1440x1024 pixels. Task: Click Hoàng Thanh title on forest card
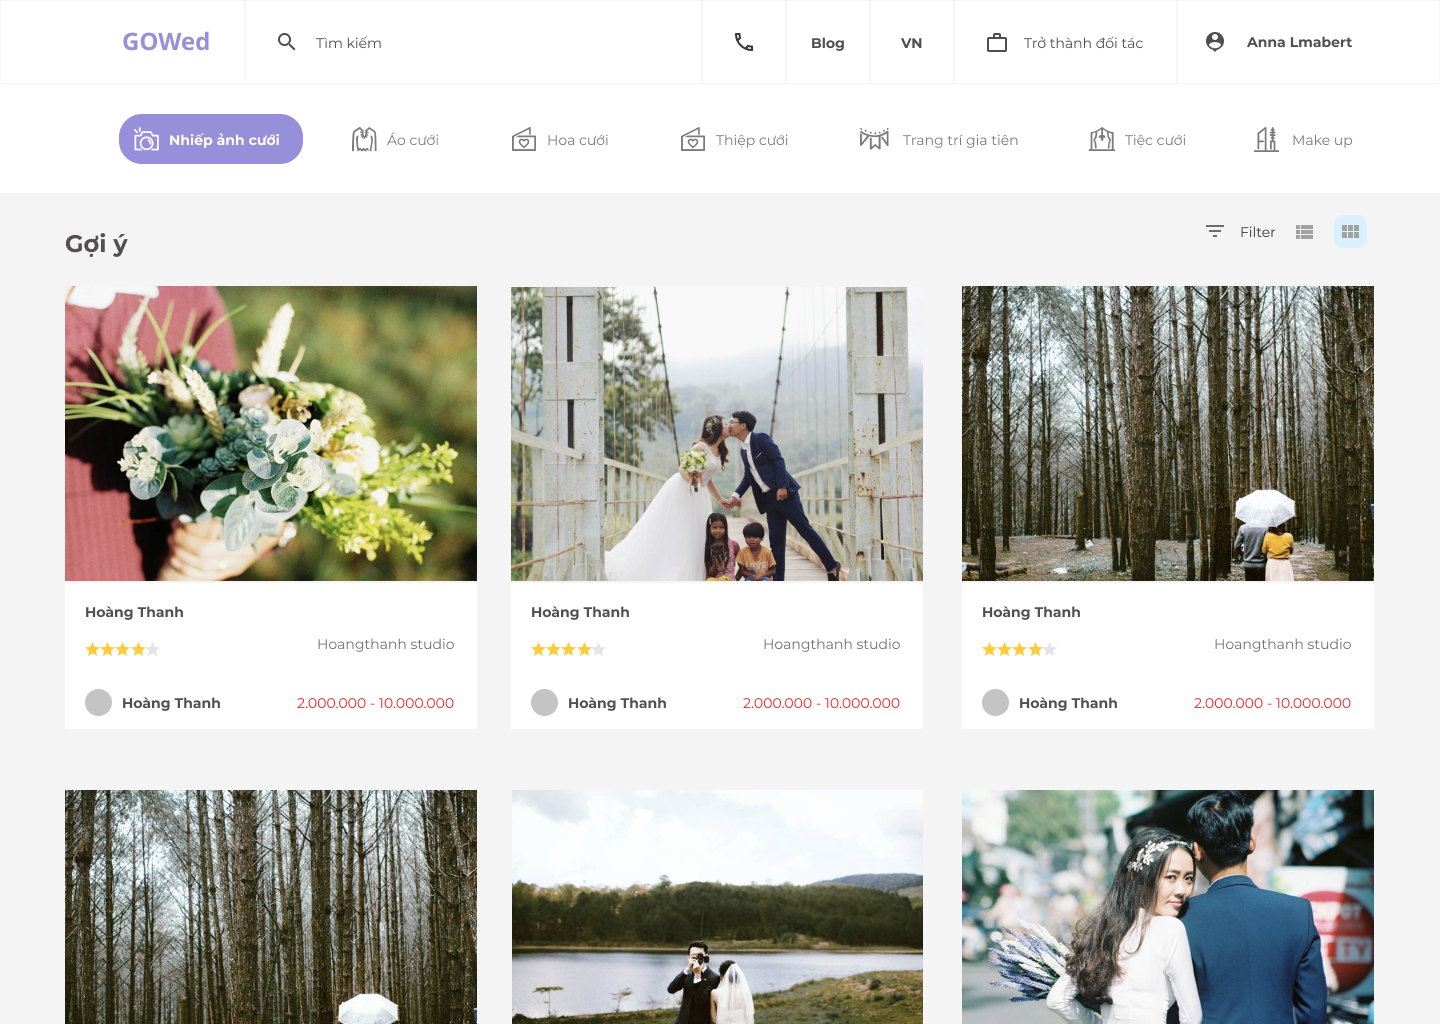tap(1031, 612)
